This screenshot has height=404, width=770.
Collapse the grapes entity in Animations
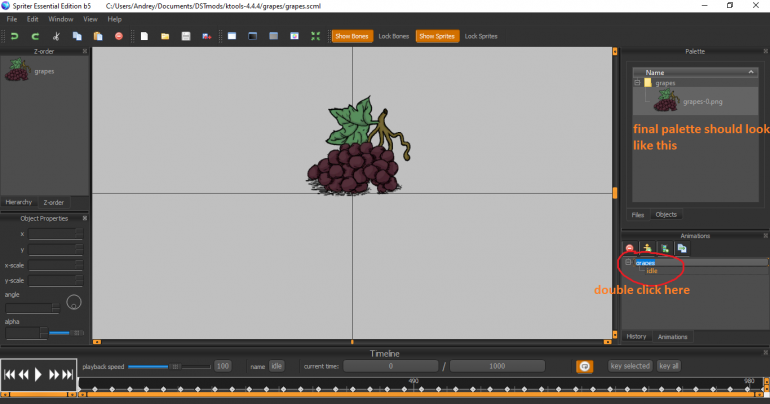629,262
